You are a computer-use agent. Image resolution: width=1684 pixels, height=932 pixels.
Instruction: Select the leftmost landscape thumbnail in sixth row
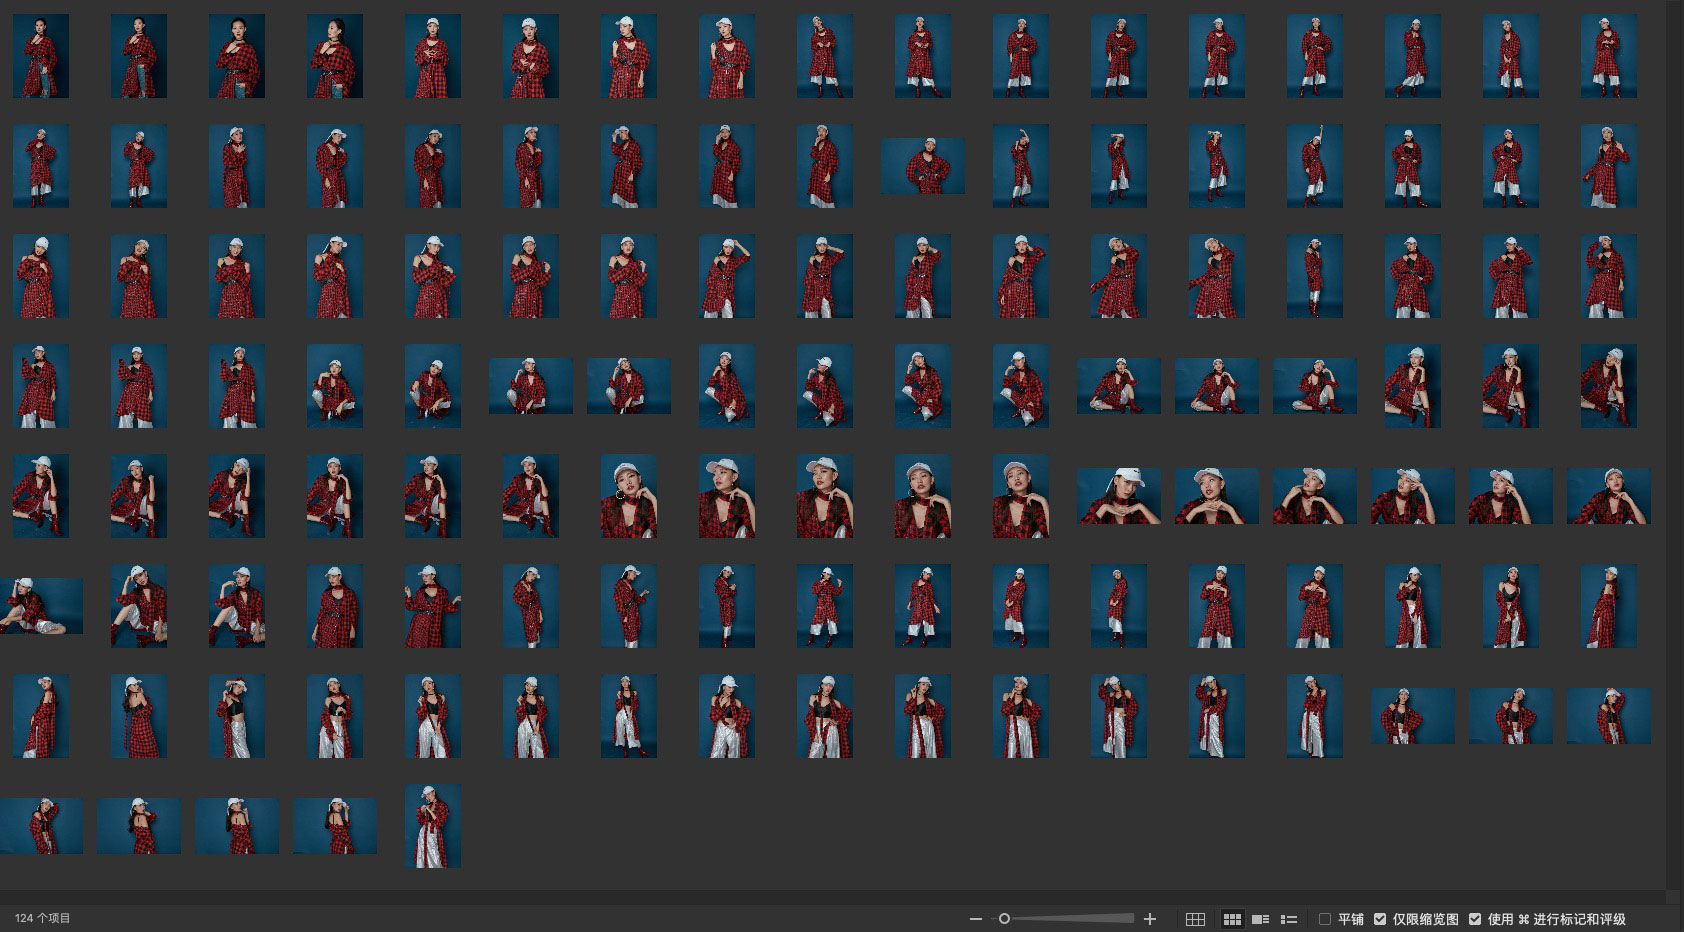[x=41, y=606]
